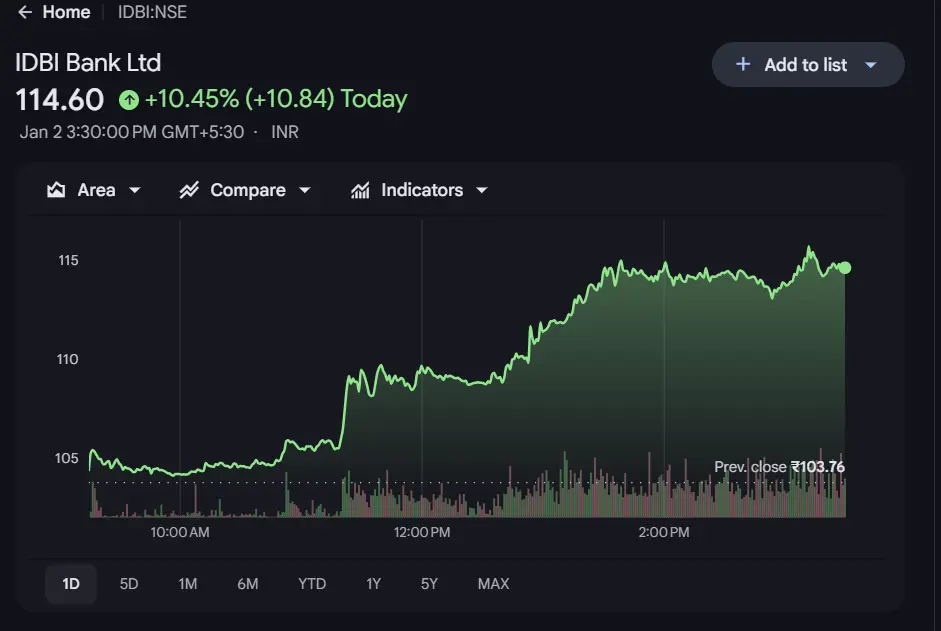
Task: Click the plus icon on Add to list
Action: coord(743,65)
